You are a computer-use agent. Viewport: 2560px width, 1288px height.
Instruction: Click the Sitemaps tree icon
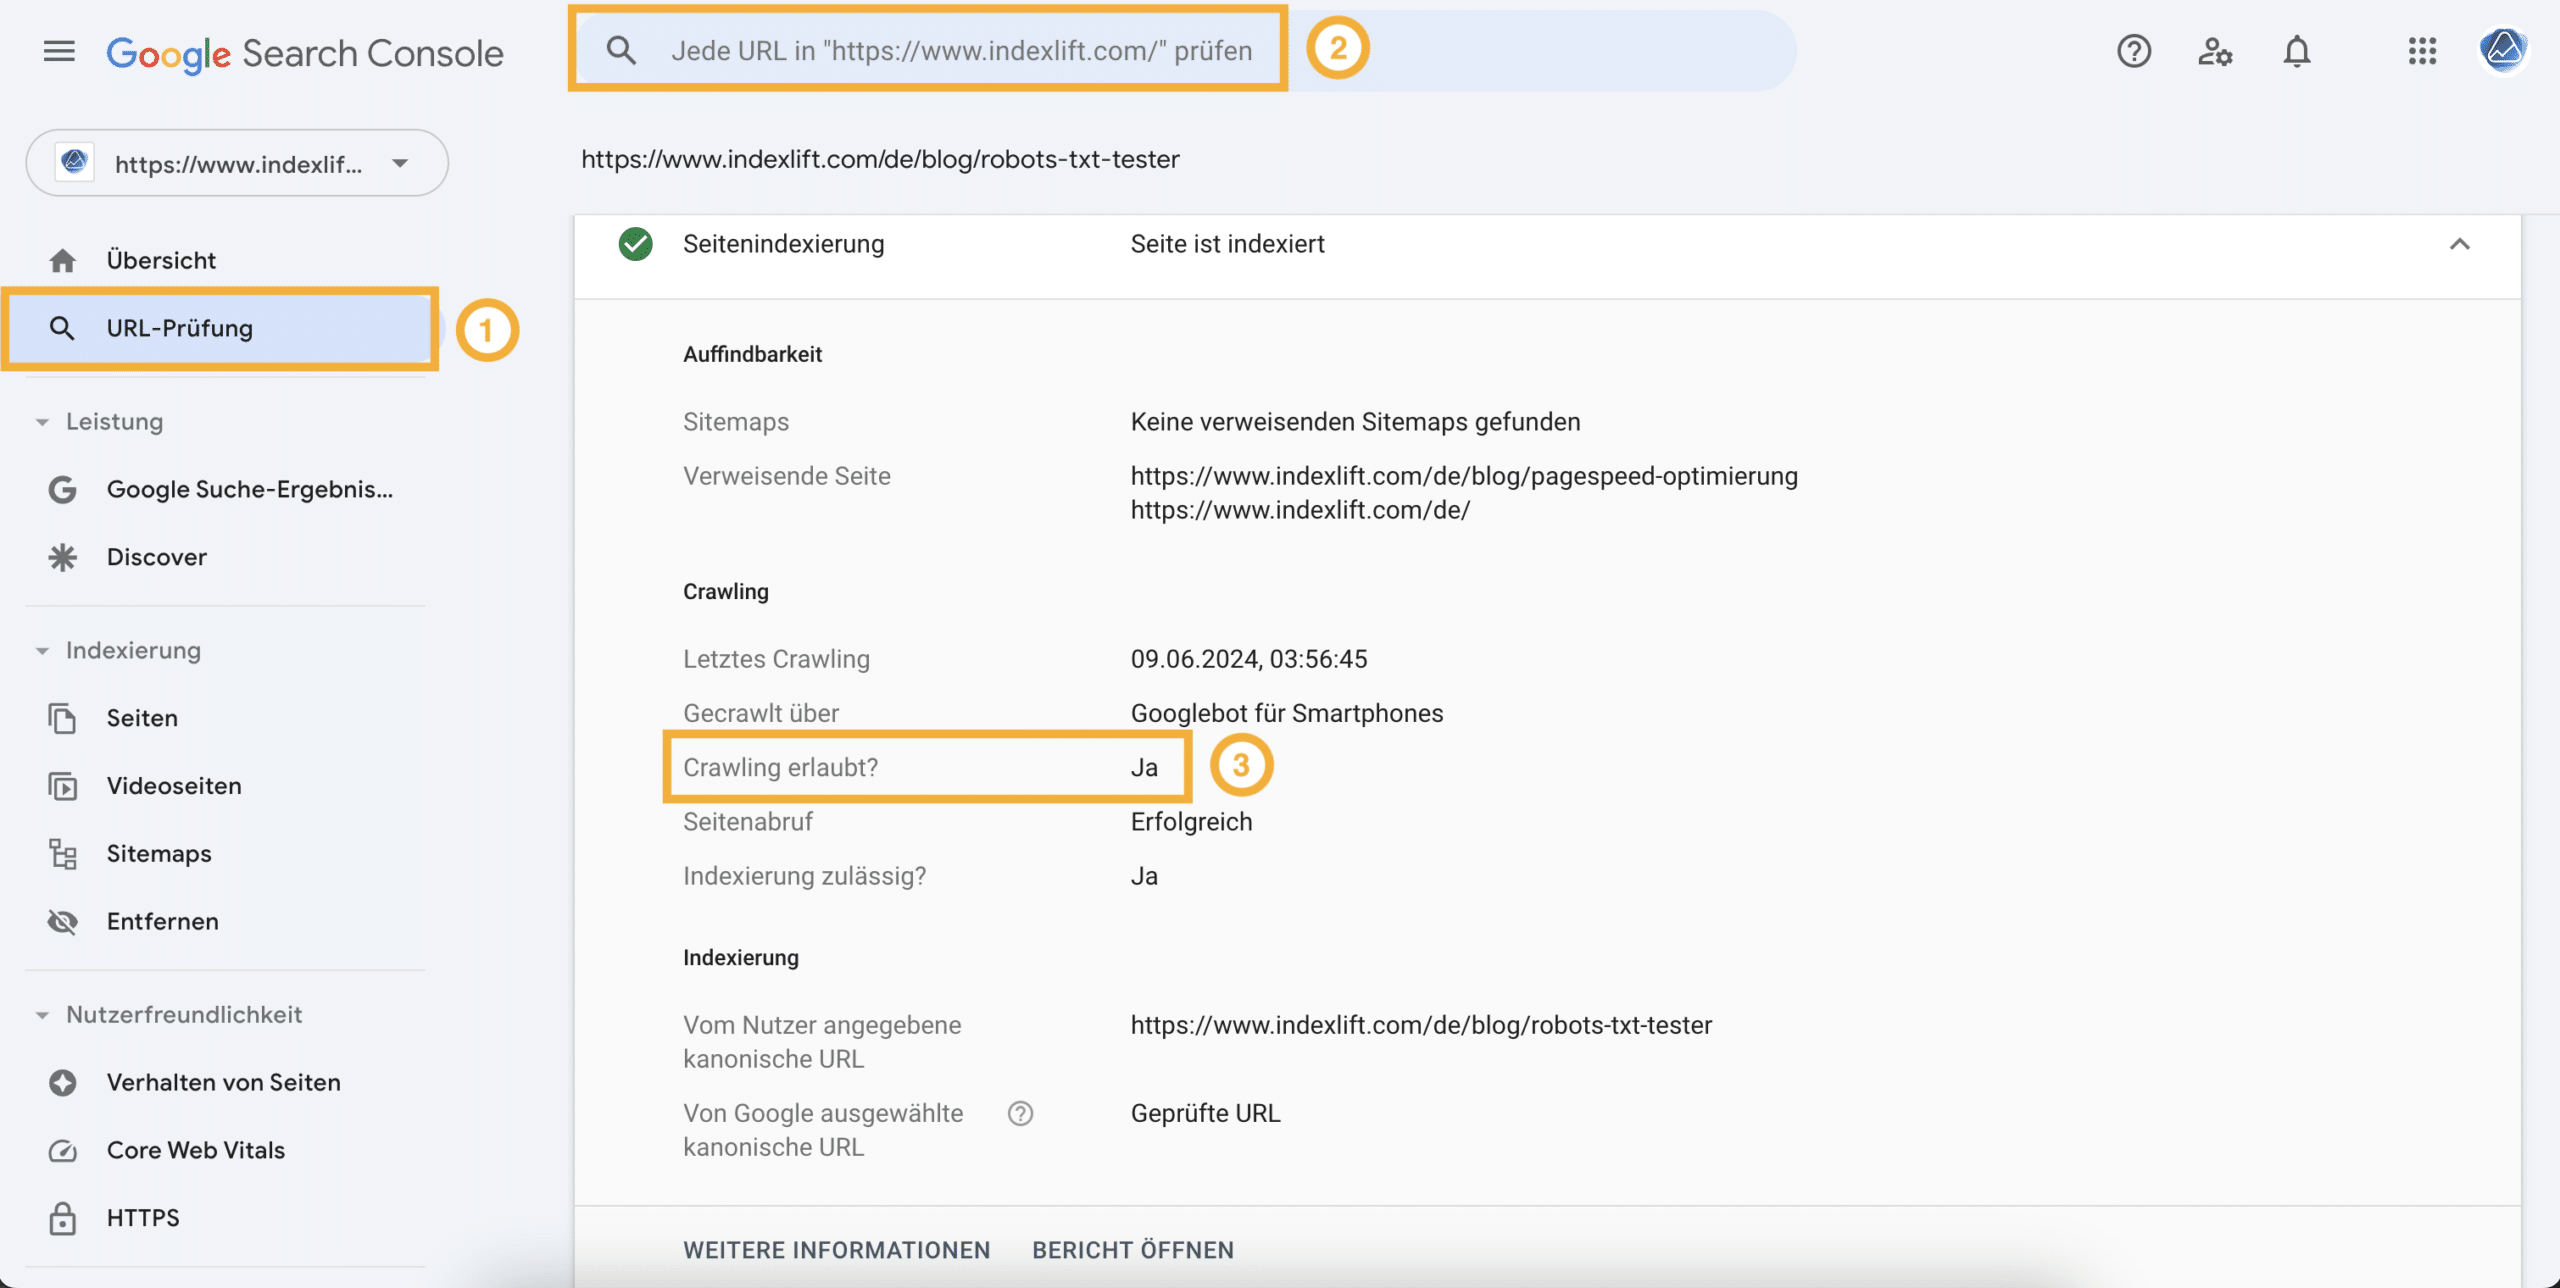tap(62, 854)
